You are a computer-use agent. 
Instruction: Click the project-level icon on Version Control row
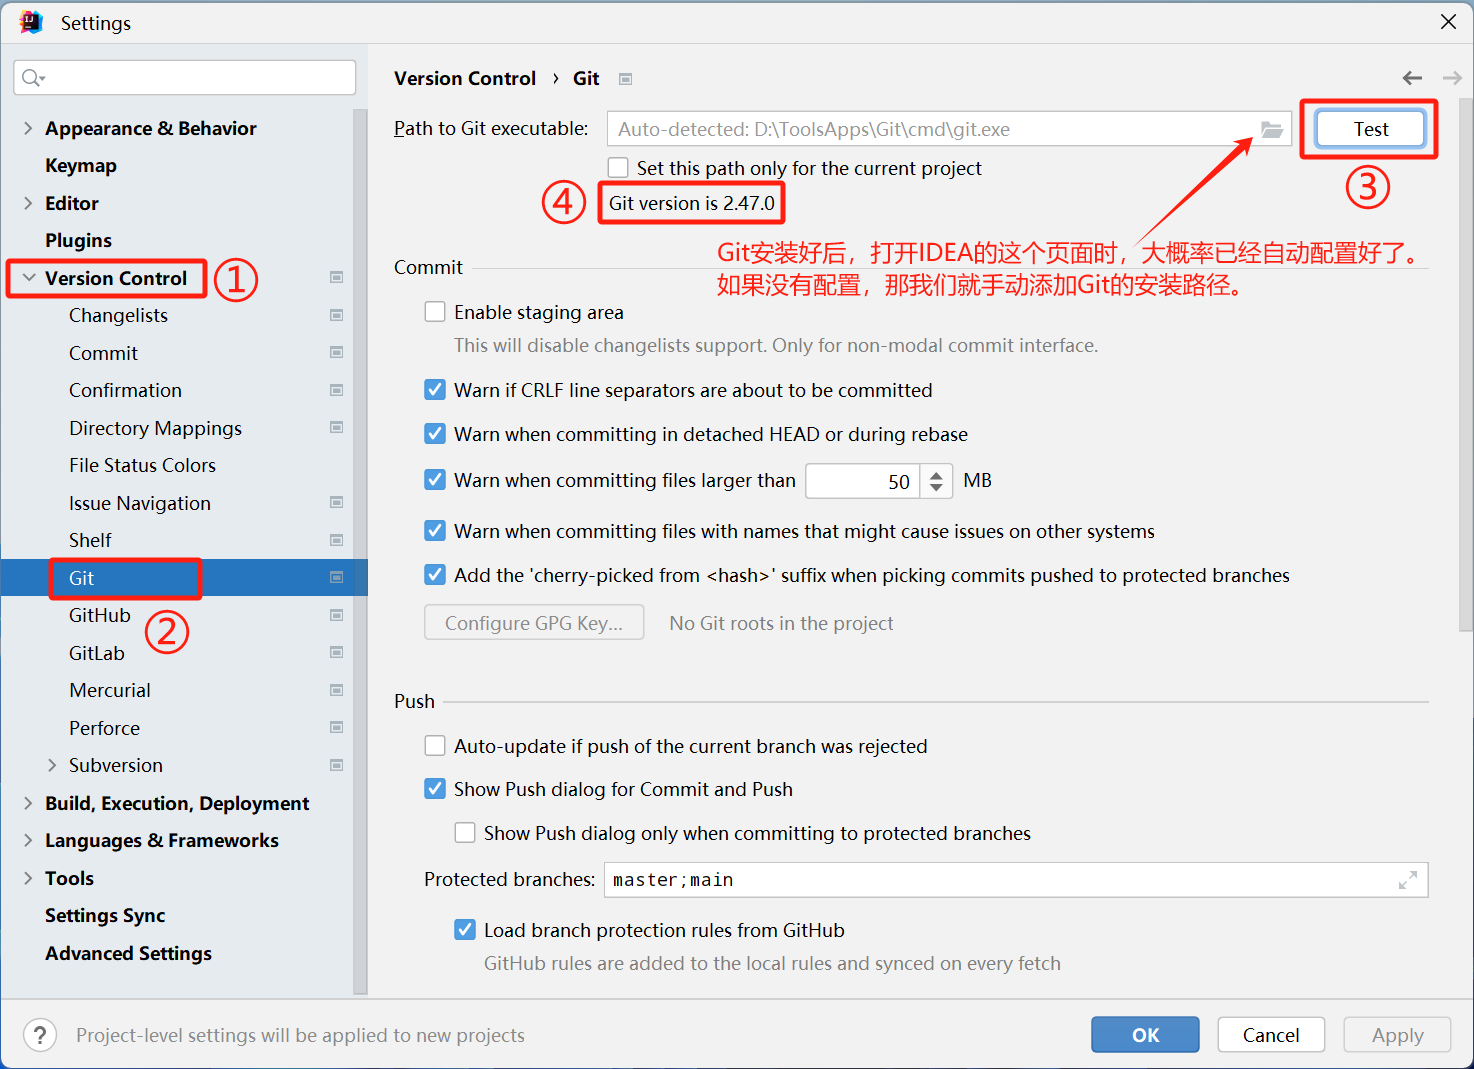pos(337,278)
